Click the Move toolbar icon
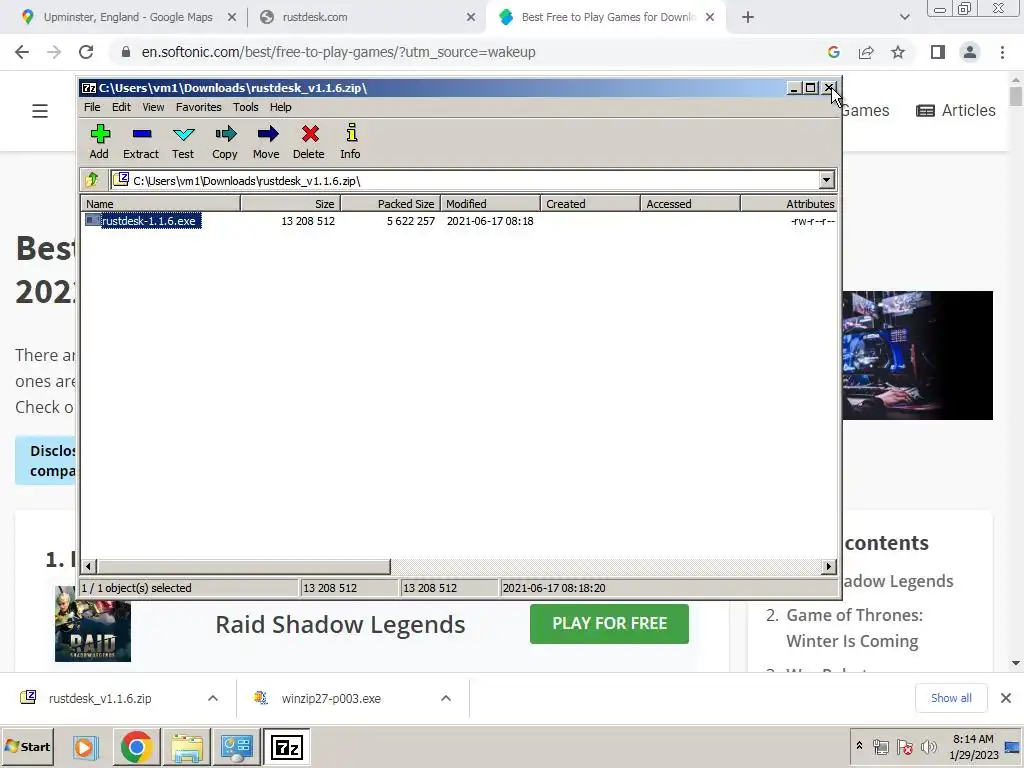The image size is (1024, 768). (x=266, y=142)
